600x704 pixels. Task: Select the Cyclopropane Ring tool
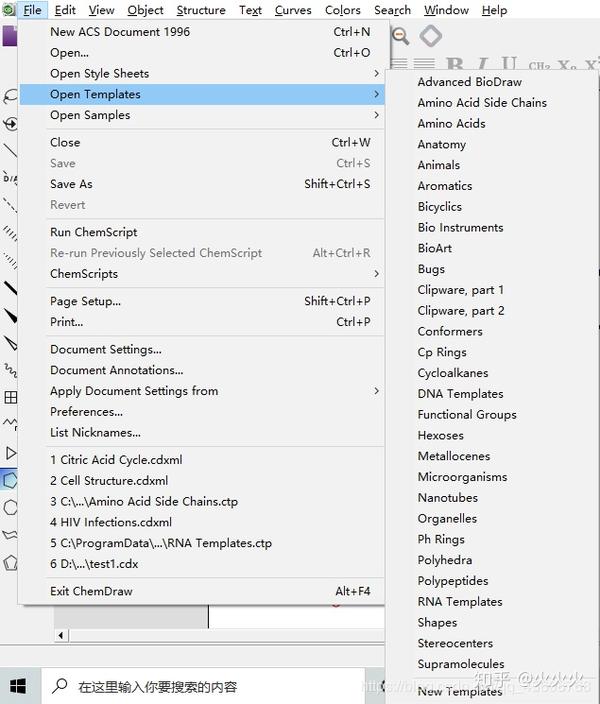click(10, 453)
